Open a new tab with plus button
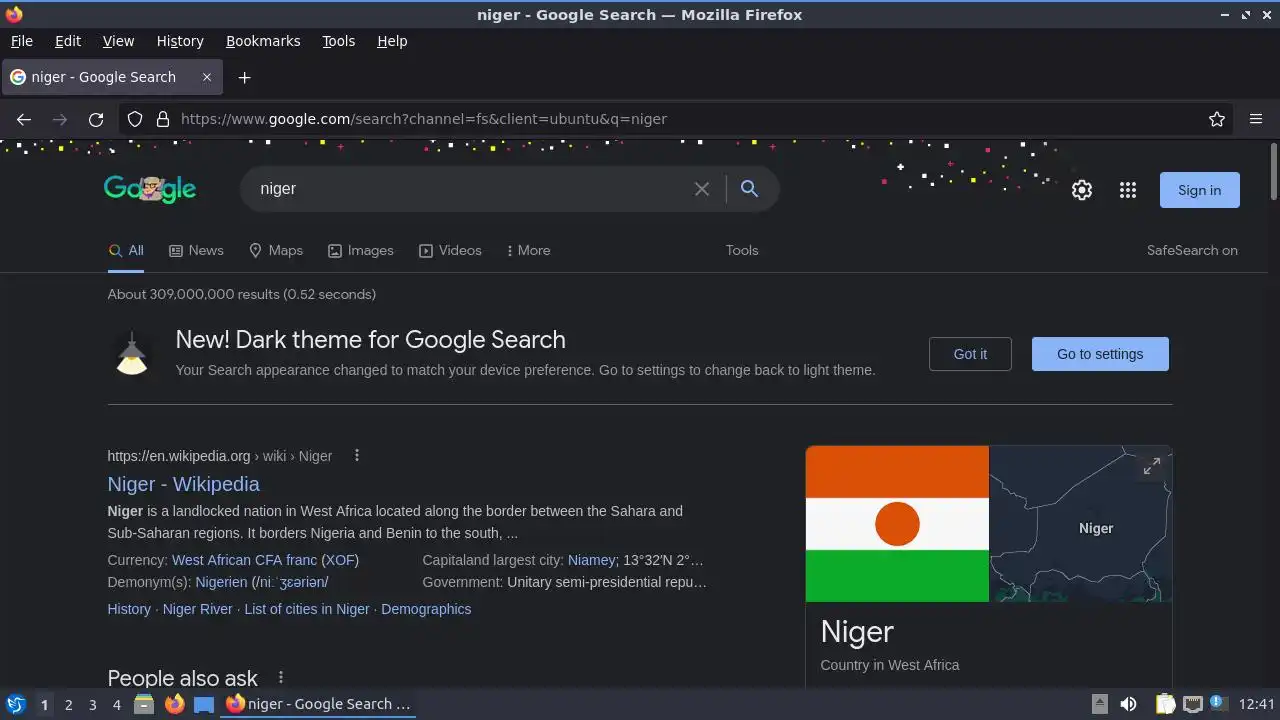1280x720 pixels. coord(244,77)
